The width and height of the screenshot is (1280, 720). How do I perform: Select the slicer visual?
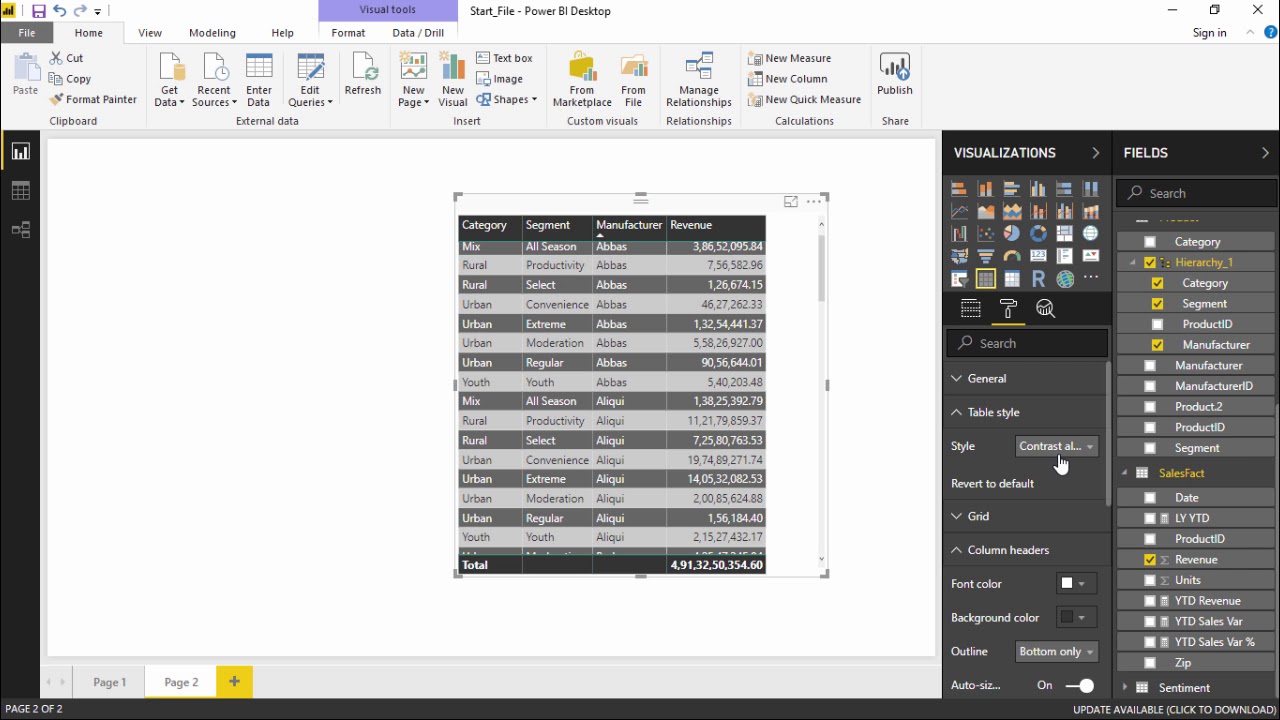tap(959, 278)
